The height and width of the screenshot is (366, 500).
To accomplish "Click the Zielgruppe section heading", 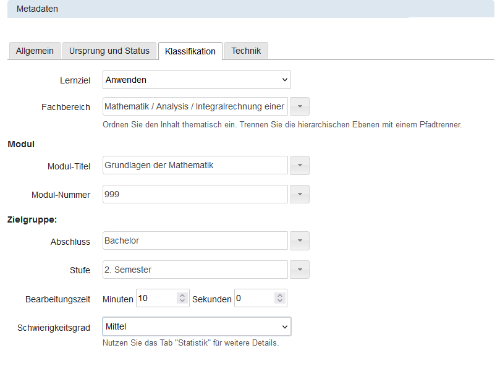I will tap(32, 220).
